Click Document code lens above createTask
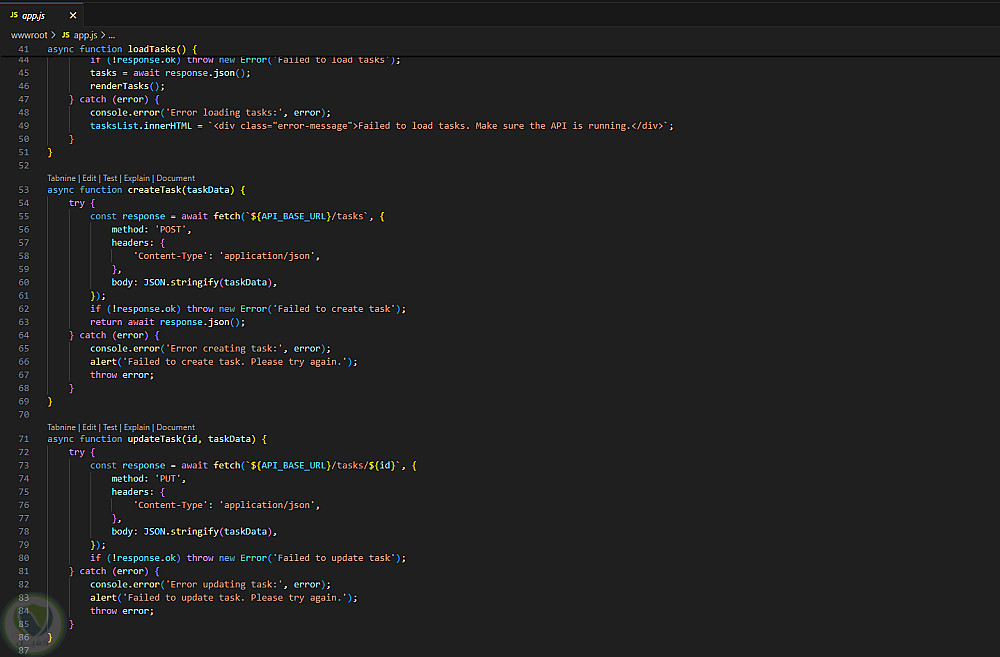1000x657 pixels. point(176,178)
